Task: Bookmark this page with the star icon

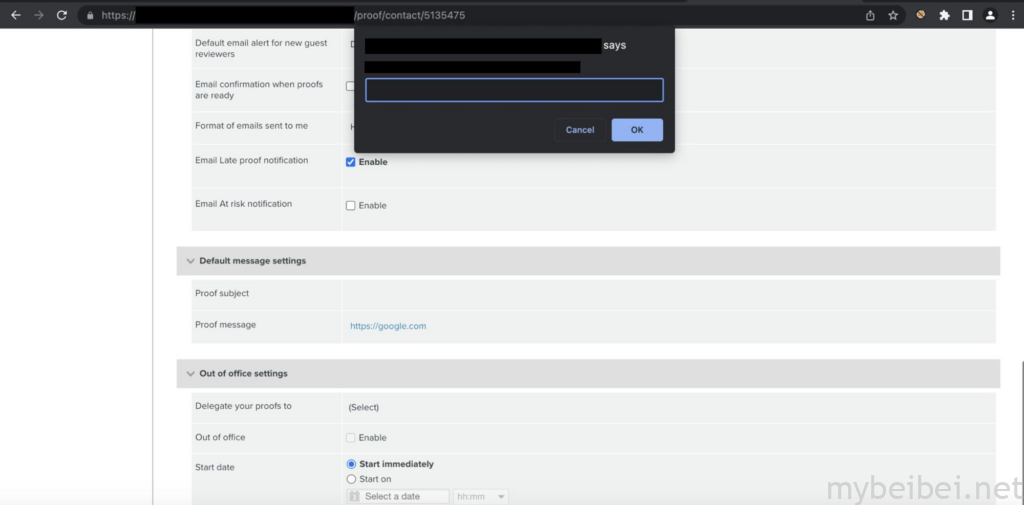Action: pos(893,15)
